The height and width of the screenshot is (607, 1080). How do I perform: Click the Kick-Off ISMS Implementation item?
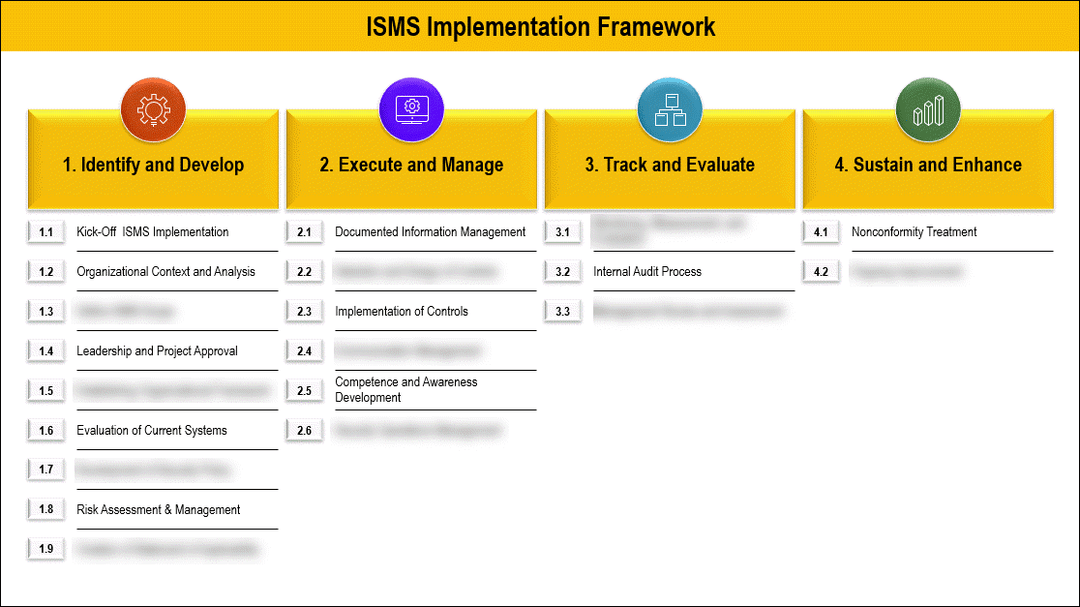[x=152, y=232]
